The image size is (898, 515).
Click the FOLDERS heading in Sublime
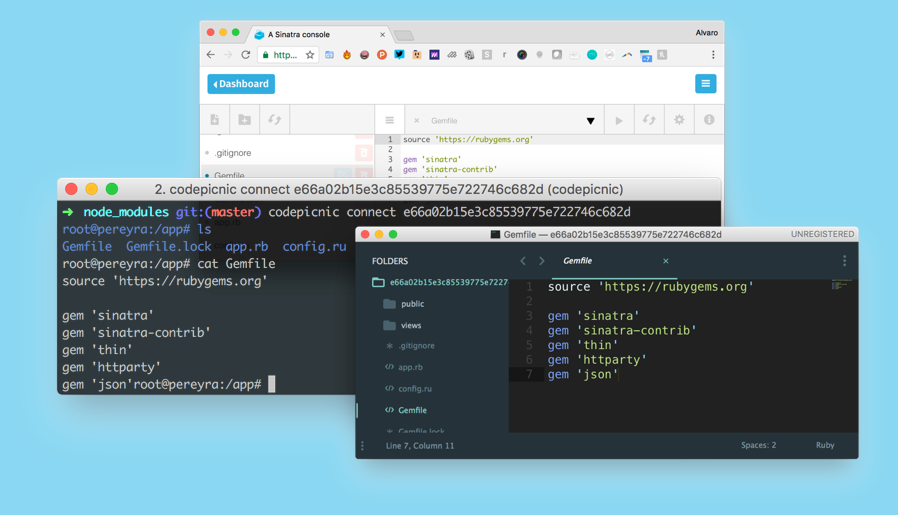(390, 261)
